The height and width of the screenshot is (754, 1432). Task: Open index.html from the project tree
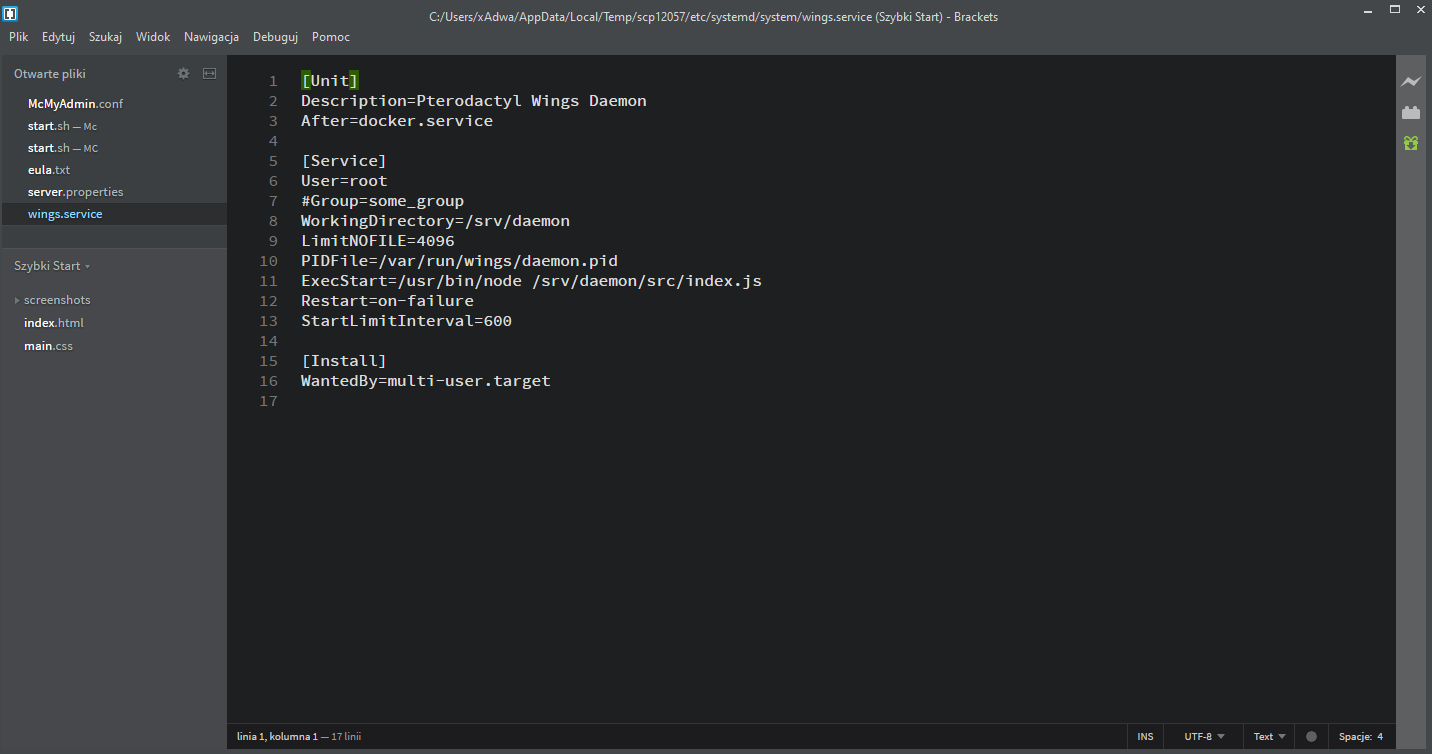pos(54,323)
